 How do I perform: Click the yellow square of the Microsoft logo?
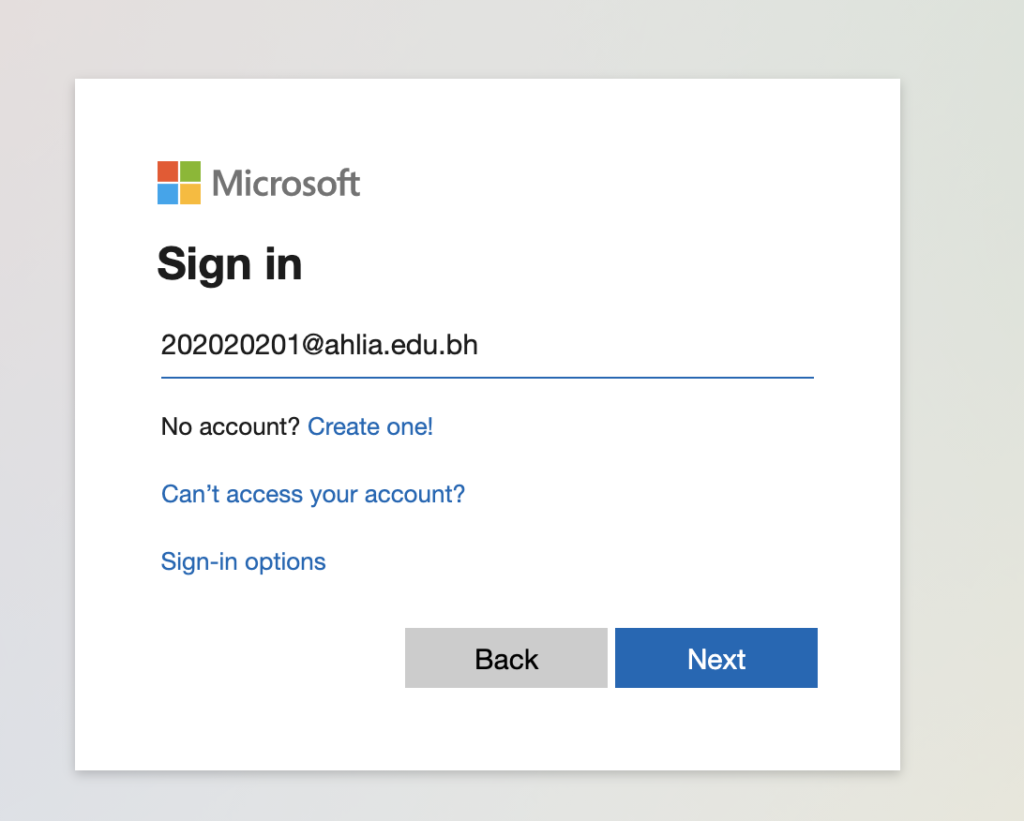[x=190, y=194]
